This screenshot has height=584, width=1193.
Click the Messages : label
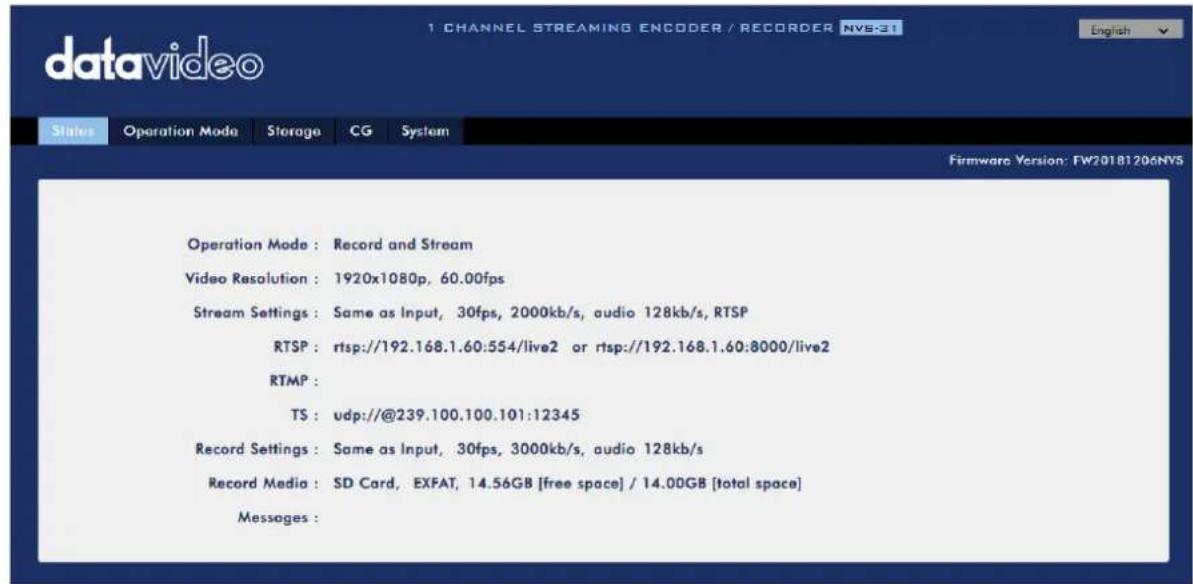278,518
